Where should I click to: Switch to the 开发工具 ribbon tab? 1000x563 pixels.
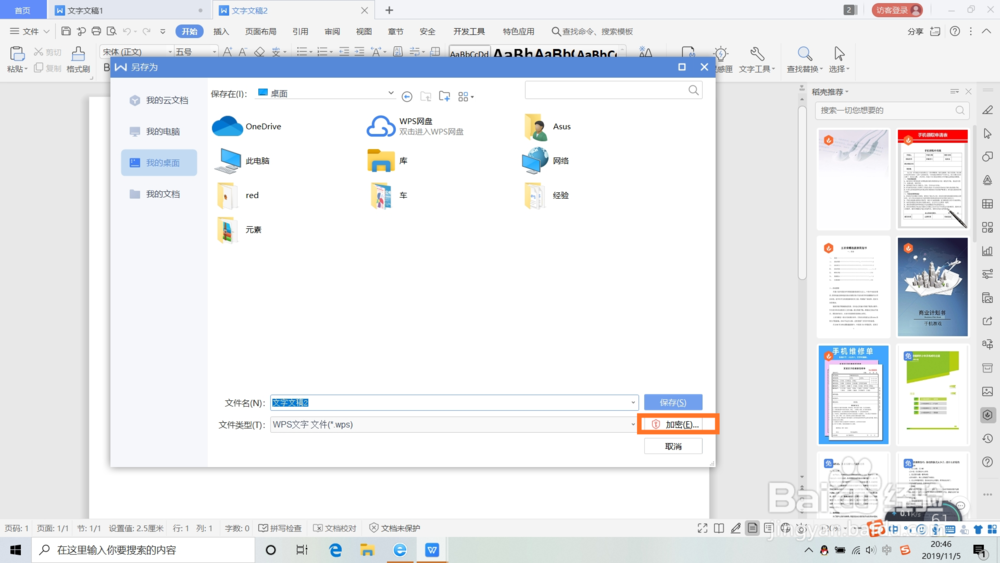(469, 31)
